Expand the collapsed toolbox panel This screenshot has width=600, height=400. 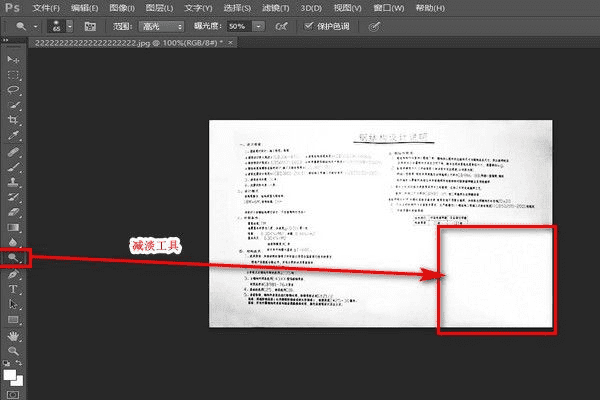point(5,40)
